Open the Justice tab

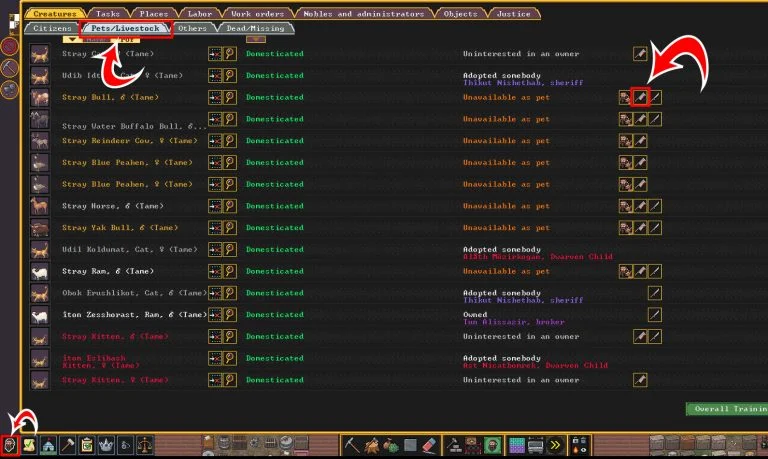pos(513,14)
